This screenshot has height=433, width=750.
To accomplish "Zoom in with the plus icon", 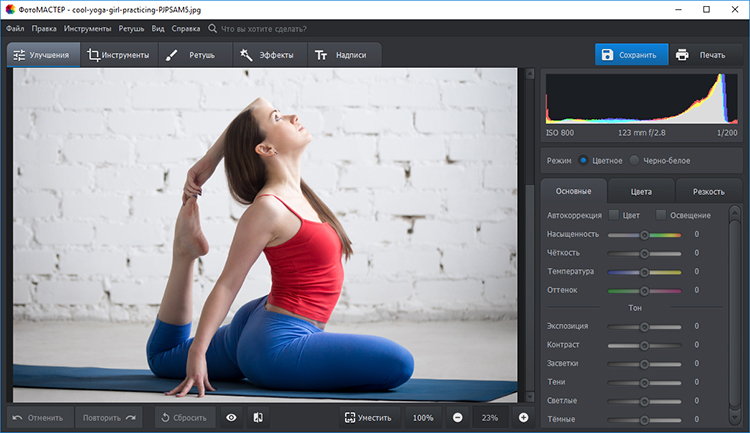I will (x=523, y=417).
